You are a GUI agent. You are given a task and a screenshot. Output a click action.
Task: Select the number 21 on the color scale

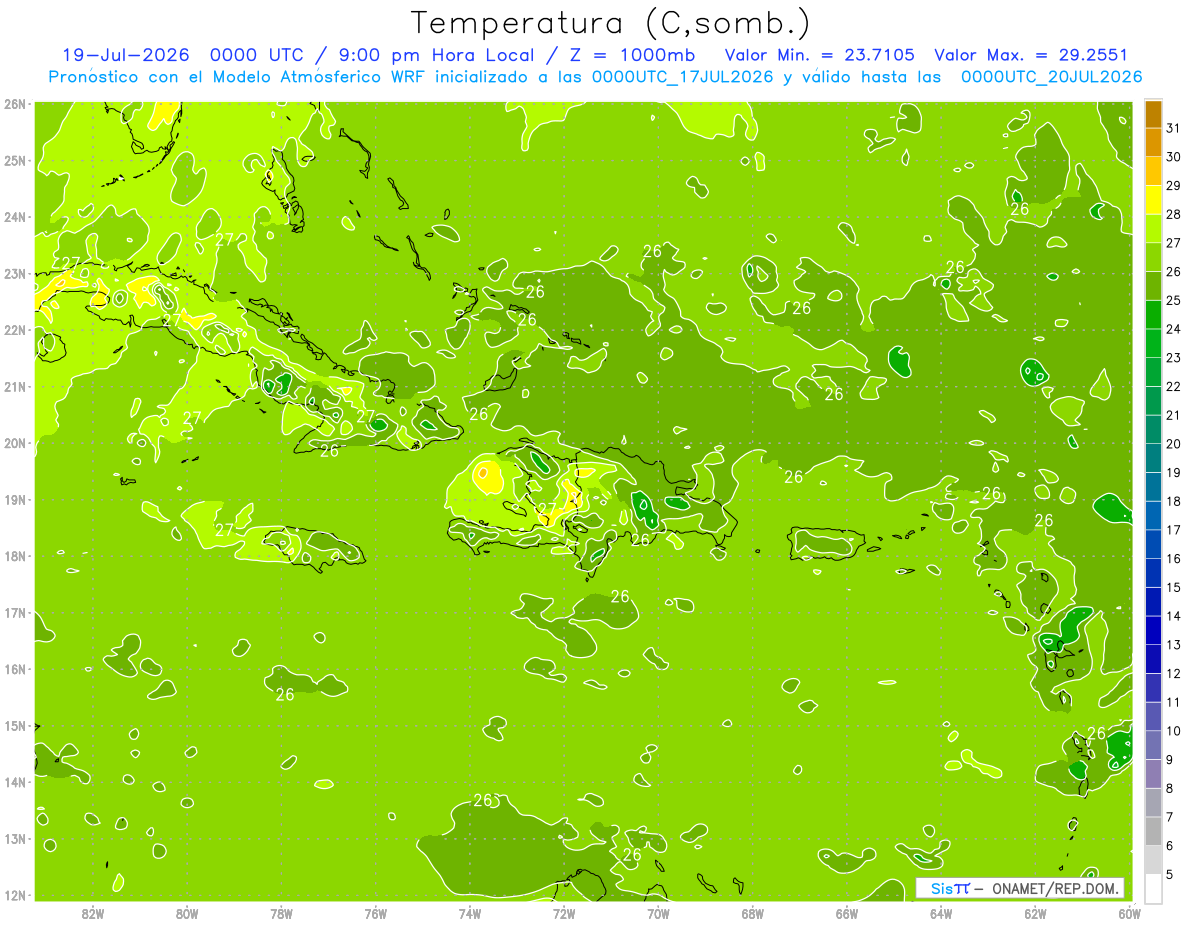(x=1173, y=415)
